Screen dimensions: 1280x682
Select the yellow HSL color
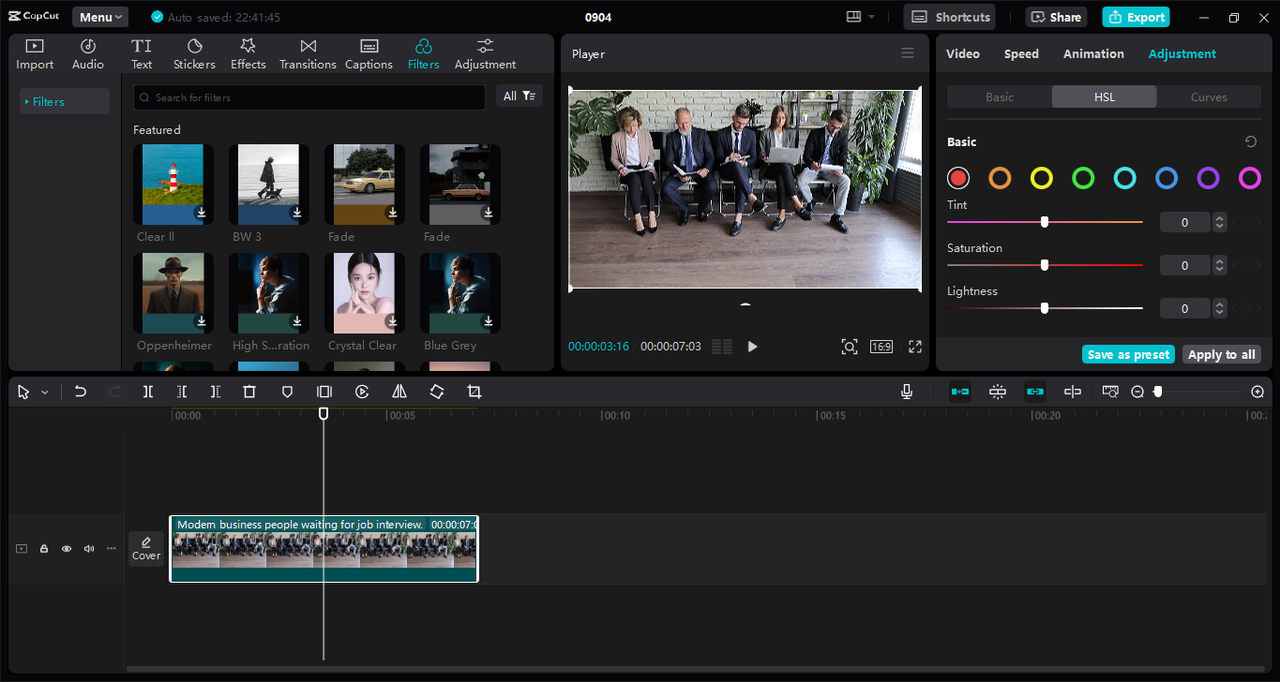click(1042, 178)
